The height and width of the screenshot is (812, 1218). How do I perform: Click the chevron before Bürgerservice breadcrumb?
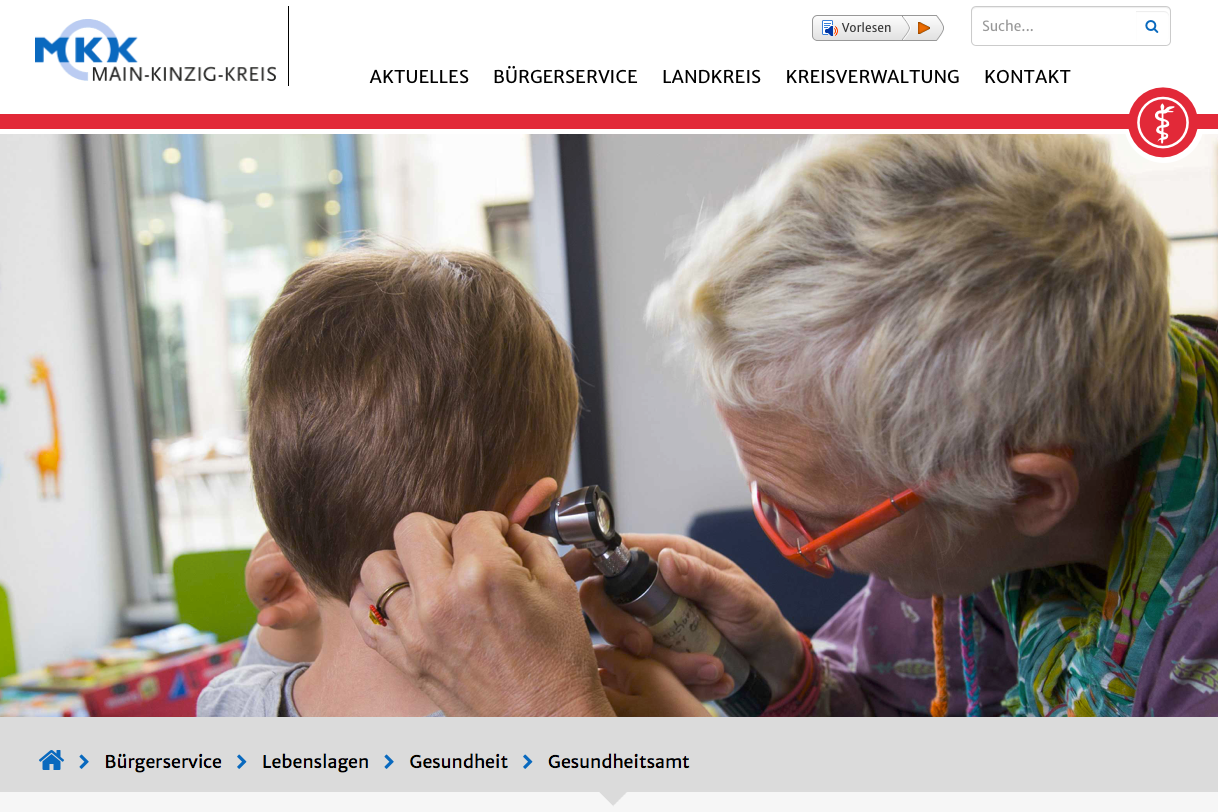coord(85,762)
